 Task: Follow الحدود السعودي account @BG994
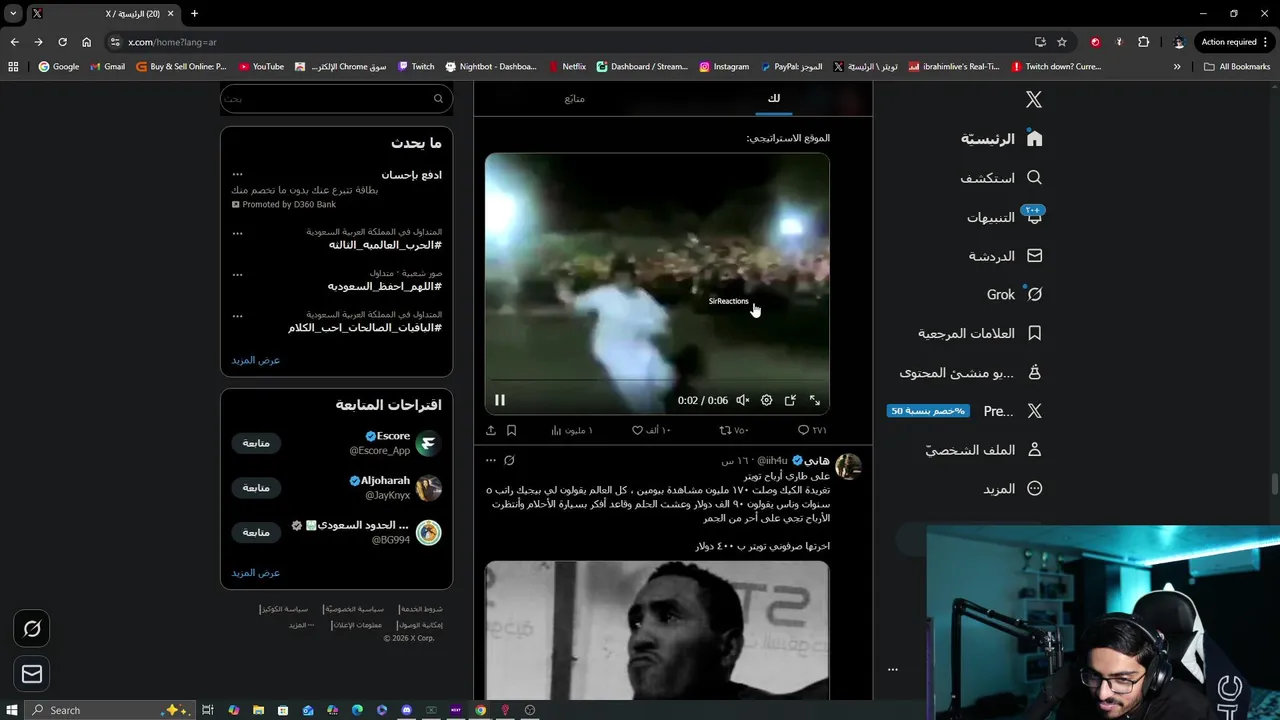(x=256, y=532)
